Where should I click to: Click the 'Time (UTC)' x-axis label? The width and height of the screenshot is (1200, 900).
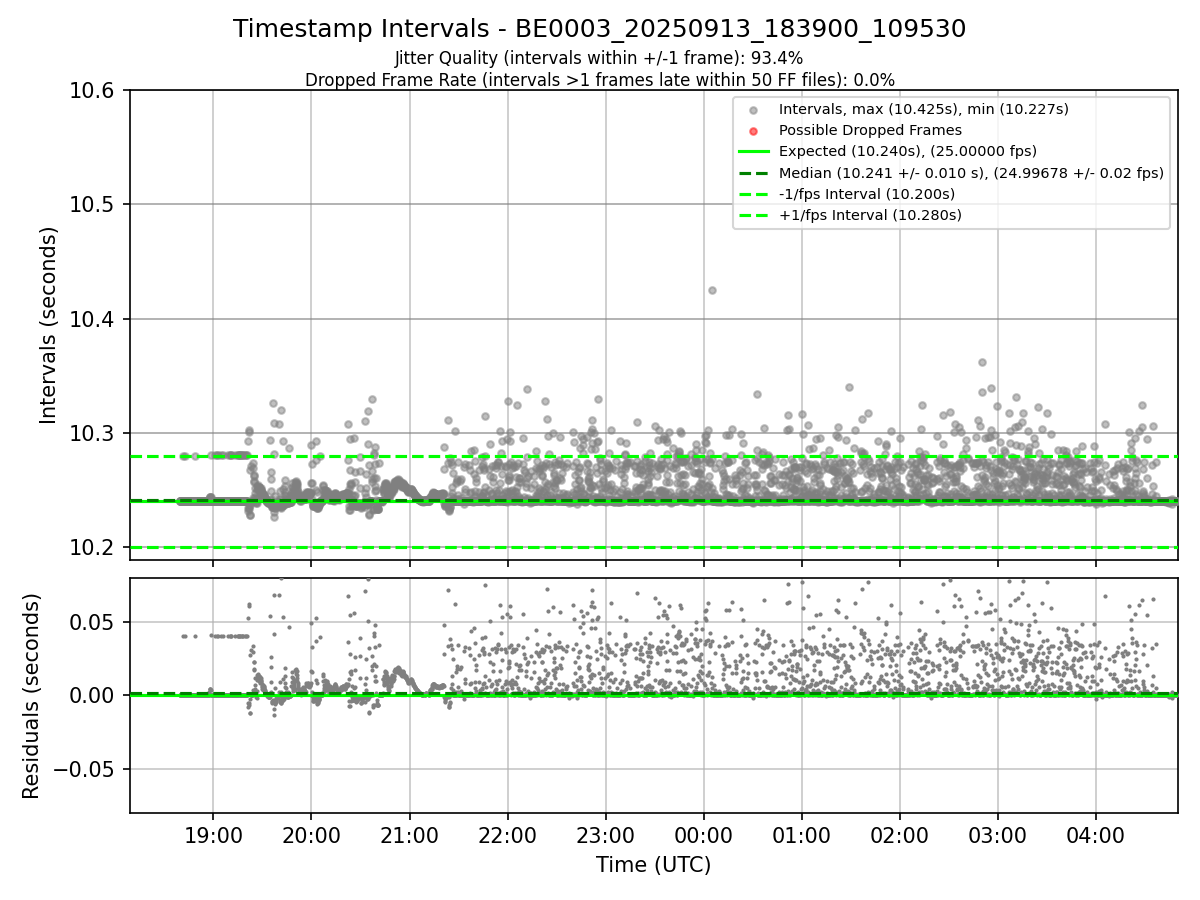pyautogui.click(x=653, y=865)
